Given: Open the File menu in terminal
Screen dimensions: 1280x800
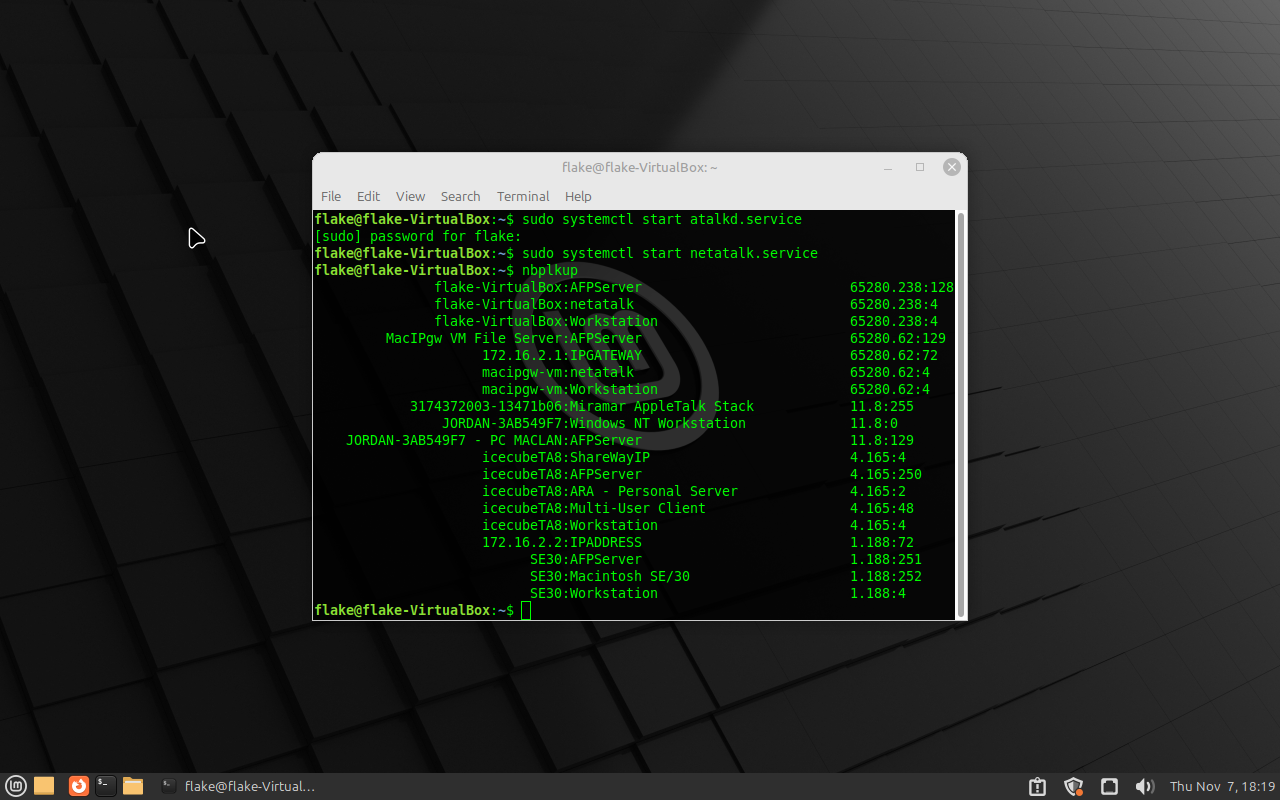Looking at the screenshot, I should (x=331, y=196).
